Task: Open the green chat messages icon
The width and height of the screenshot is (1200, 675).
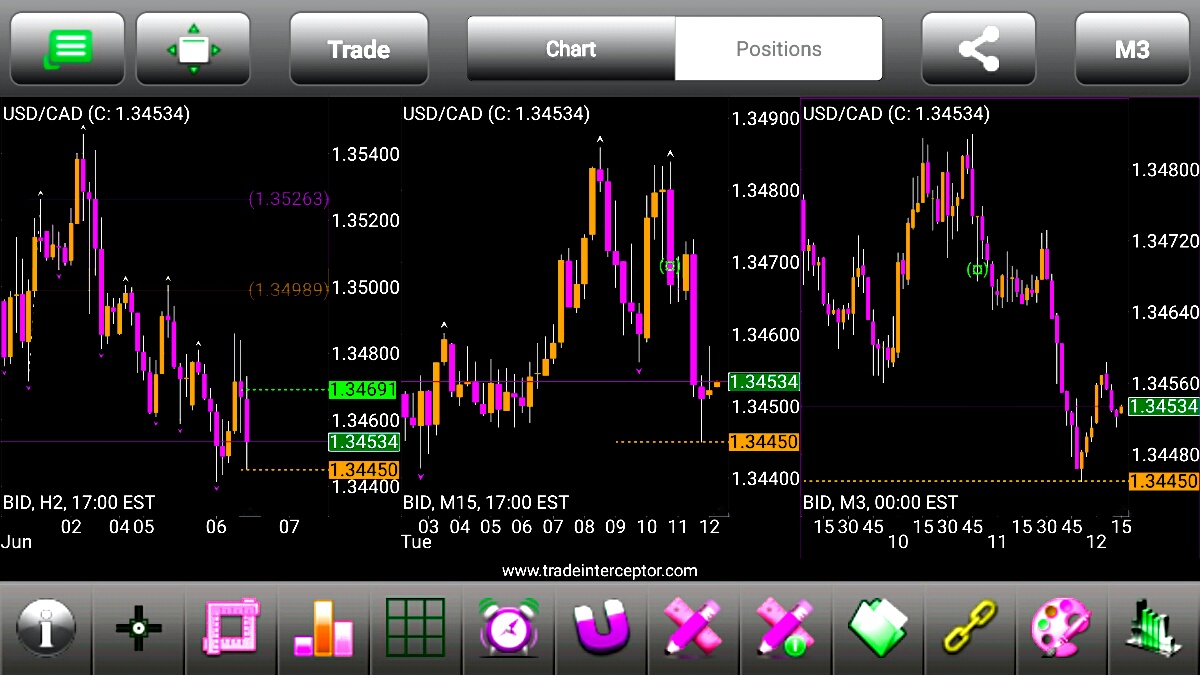Action: click(67, 48)
